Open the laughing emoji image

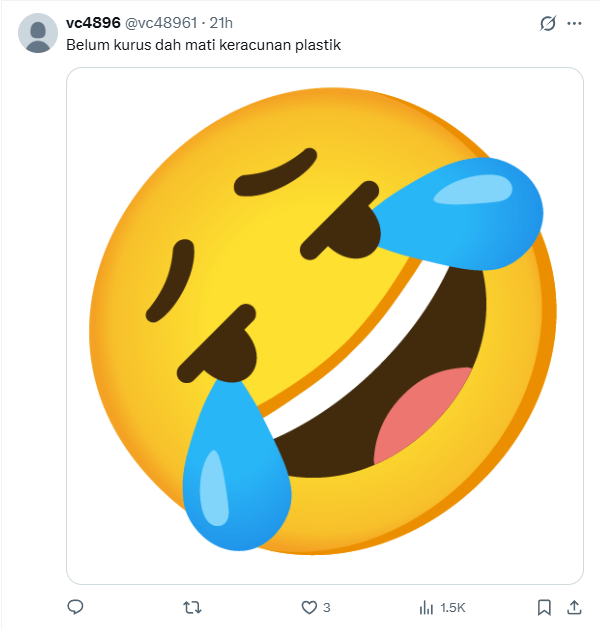(324, 325)
